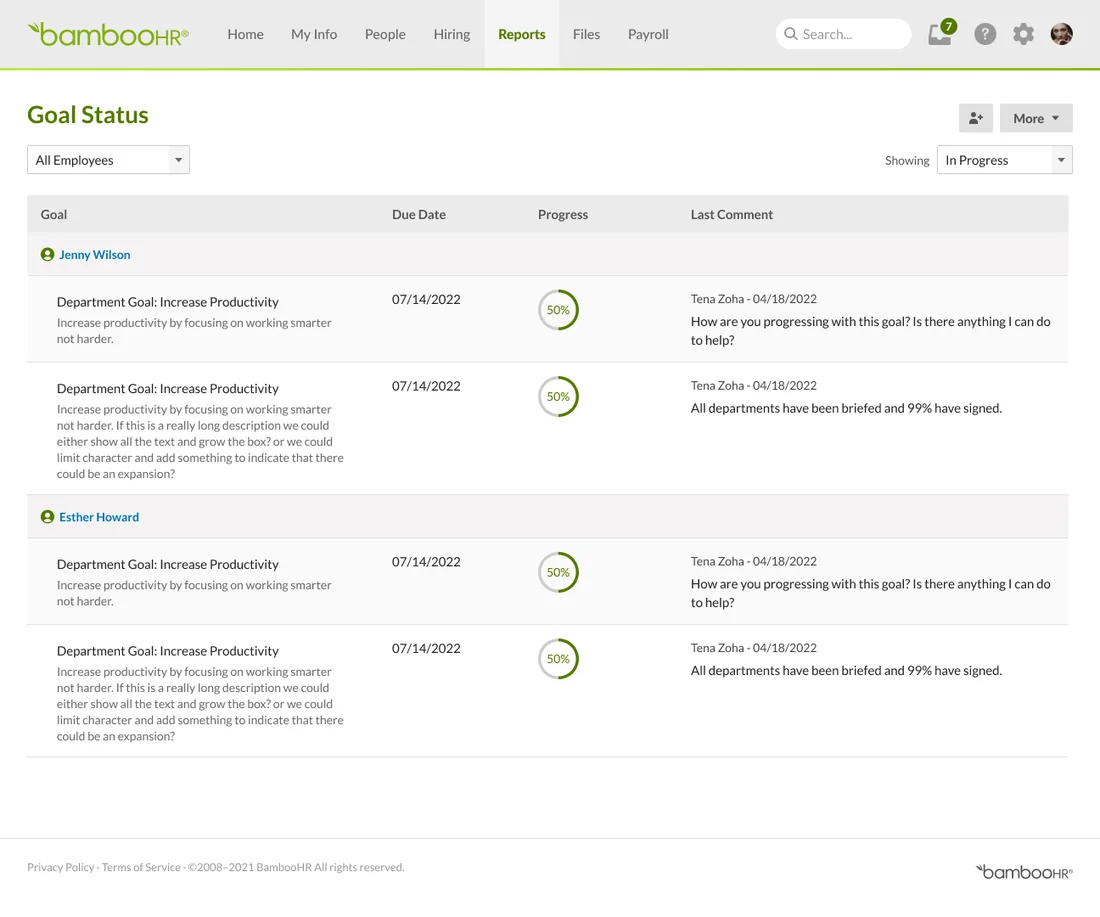This screenshot has width=1100, height=917.
Task: Click Jenny Wilson's profile icon
Action: point(48,255)
